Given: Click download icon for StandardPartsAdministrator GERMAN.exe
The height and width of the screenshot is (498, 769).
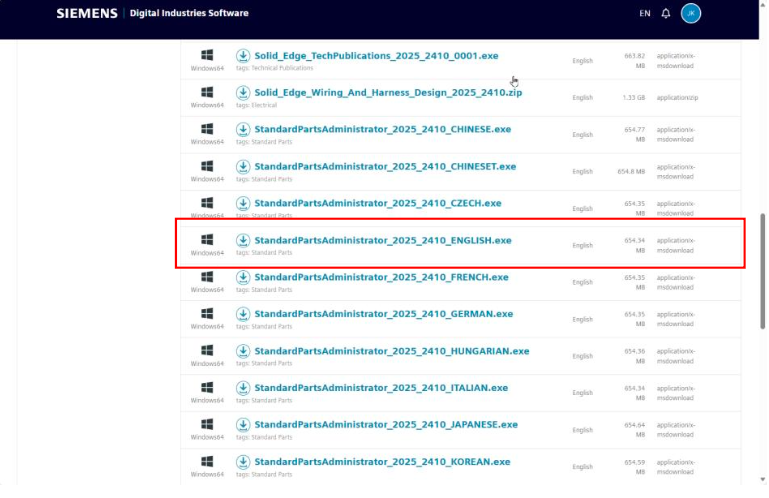Looking at the screenshot, I should point(243,314).
